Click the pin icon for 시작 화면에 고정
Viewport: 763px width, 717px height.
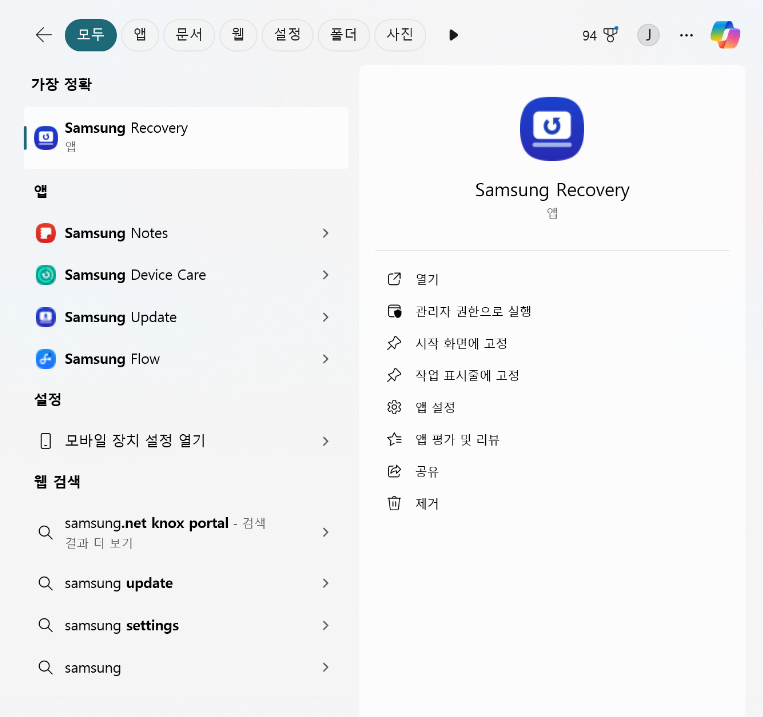click(394, 343)
